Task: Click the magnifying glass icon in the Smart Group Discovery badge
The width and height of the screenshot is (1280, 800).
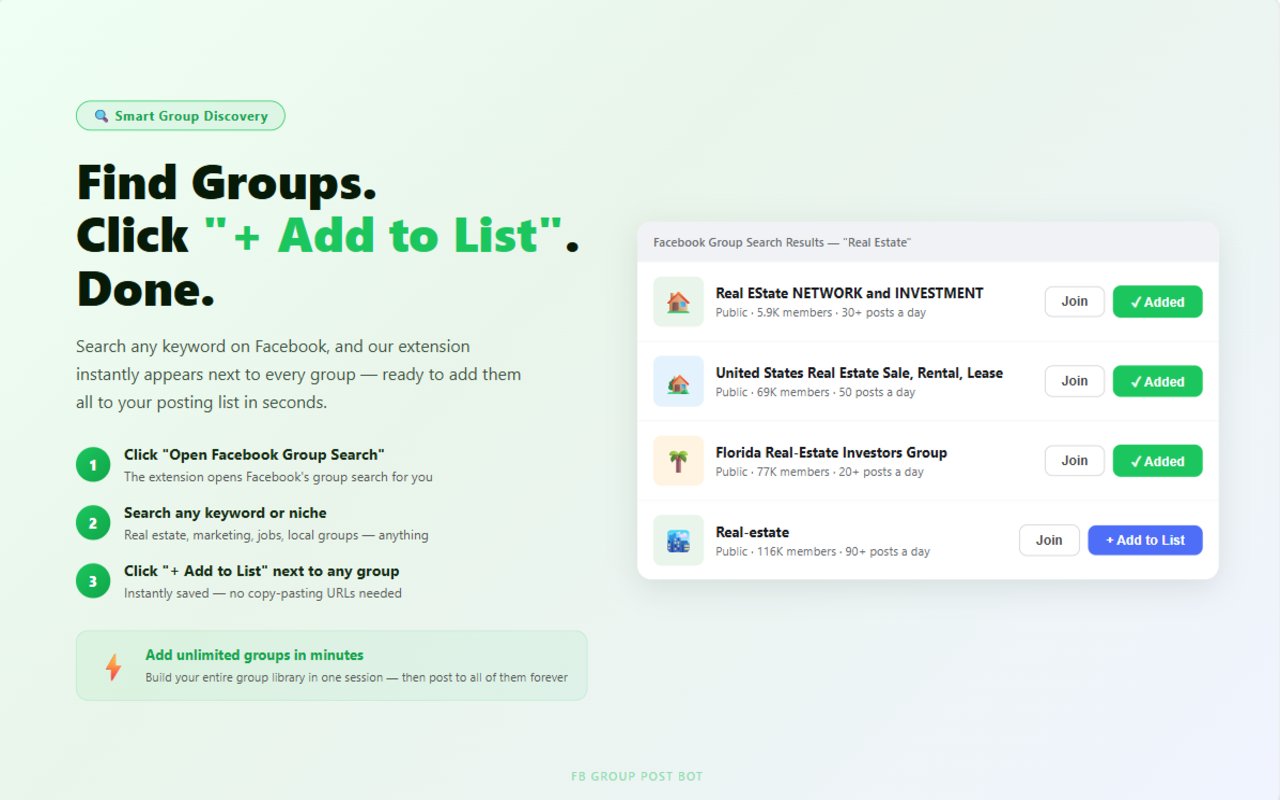Action: (100, 116)
